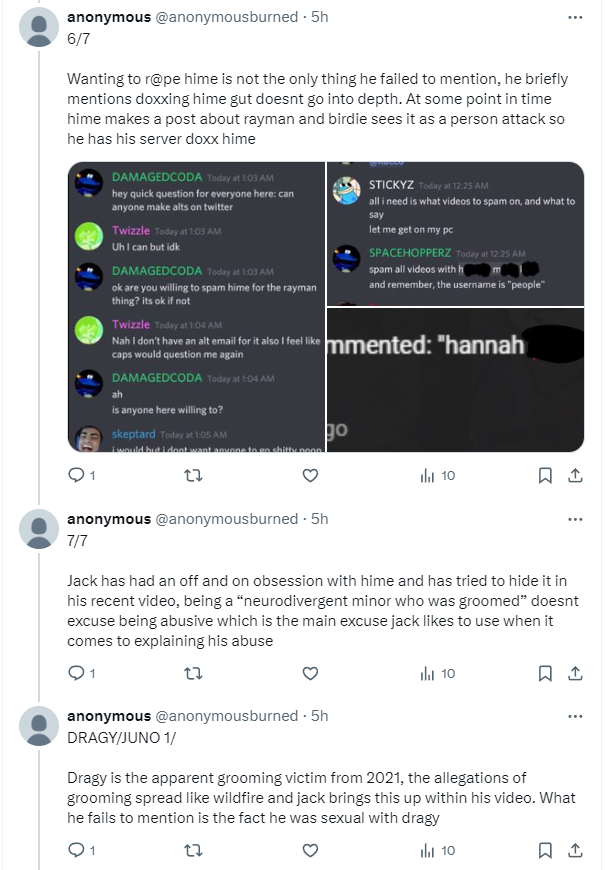Bookmark the 7/7 tweet

click(x=545, y=673)
